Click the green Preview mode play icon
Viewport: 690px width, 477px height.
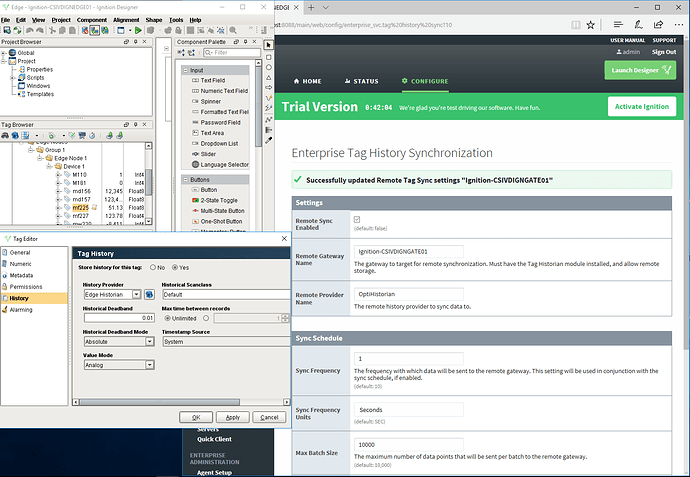(x=138, y=30)
